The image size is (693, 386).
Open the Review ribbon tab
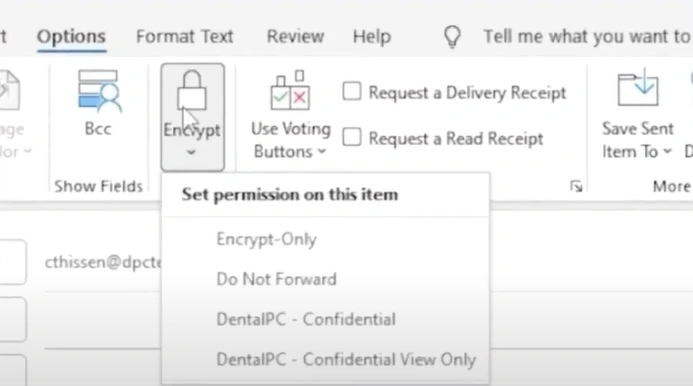click(x=295, y=37)
